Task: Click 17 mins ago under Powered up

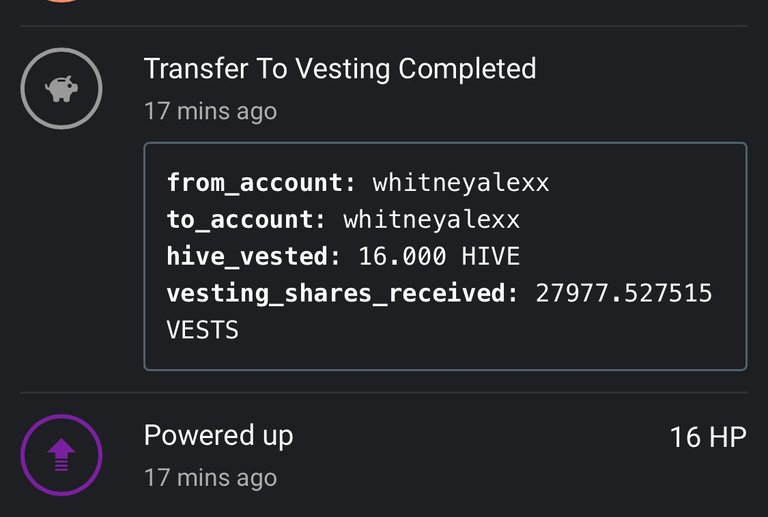Action: tap(211, 478)
